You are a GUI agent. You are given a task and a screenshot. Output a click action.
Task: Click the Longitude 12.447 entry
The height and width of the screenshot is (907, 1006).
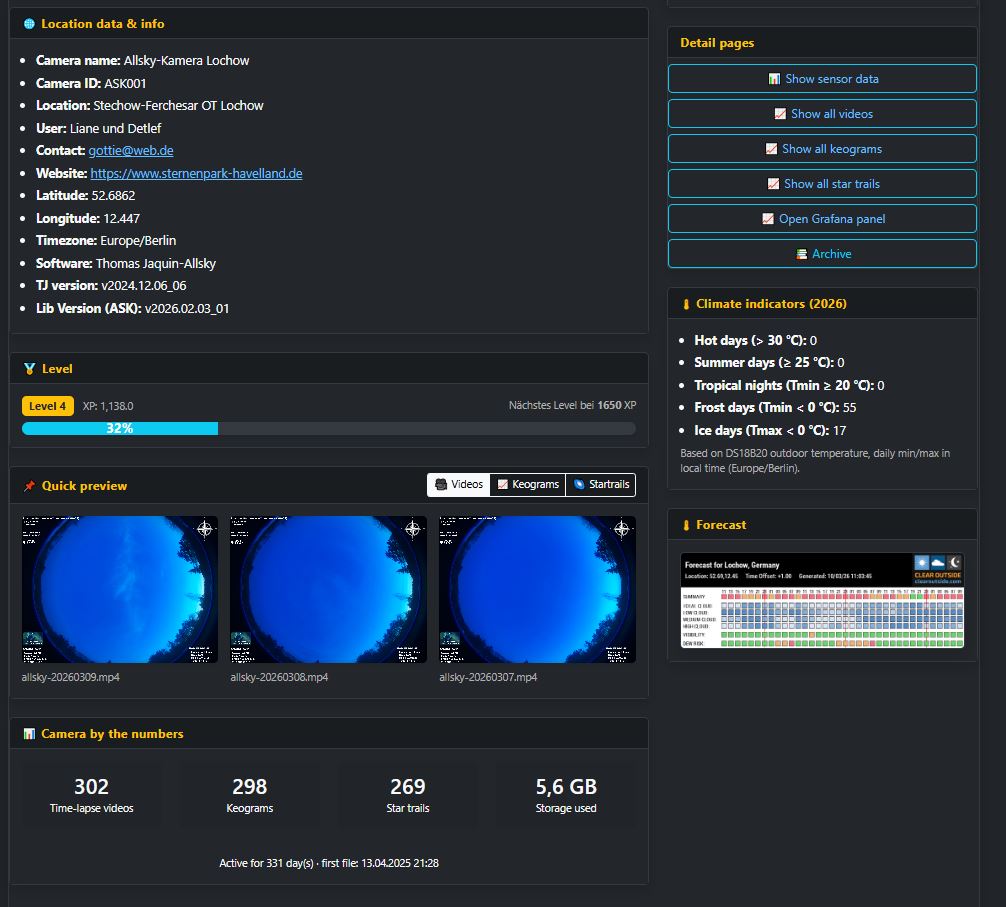coord(88,219)
